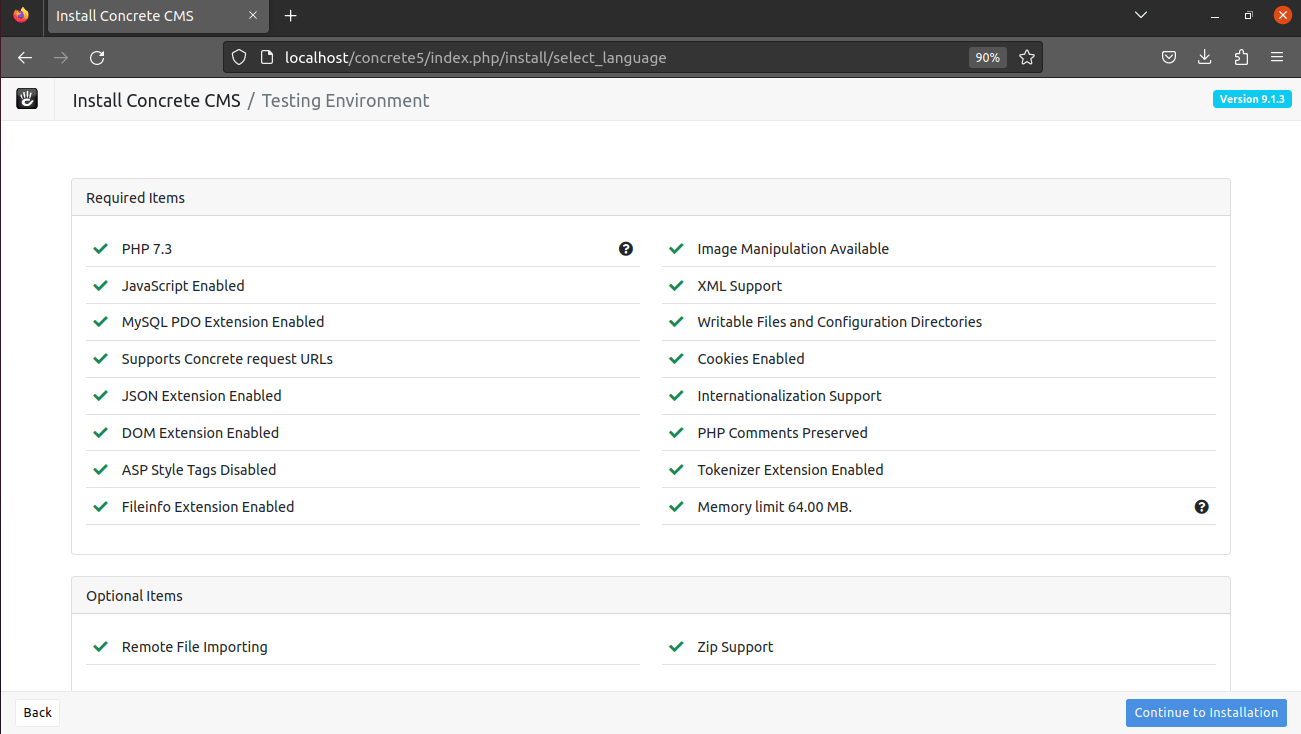Click the Concrete CMS hand logo icon

click(27, 99)
